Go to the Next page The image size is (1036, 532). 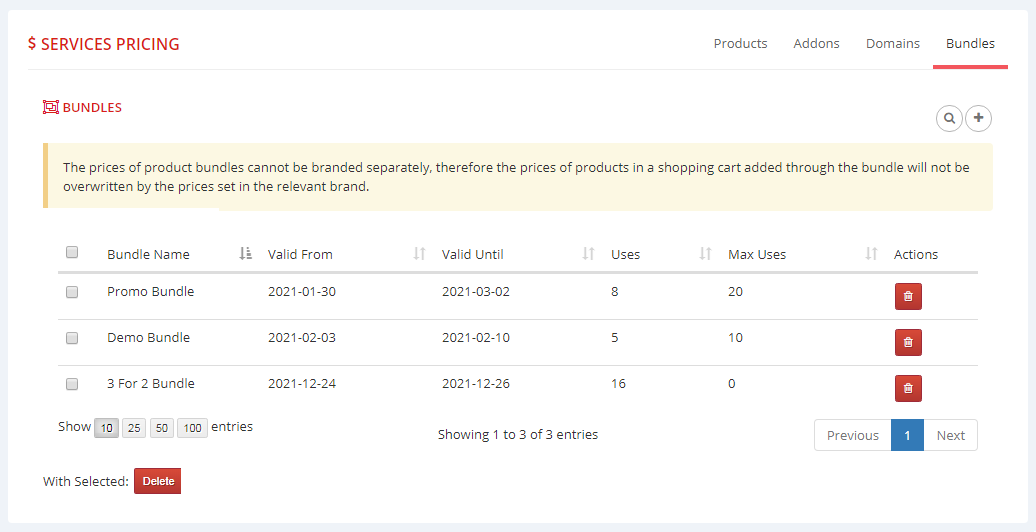click(950, 435)
